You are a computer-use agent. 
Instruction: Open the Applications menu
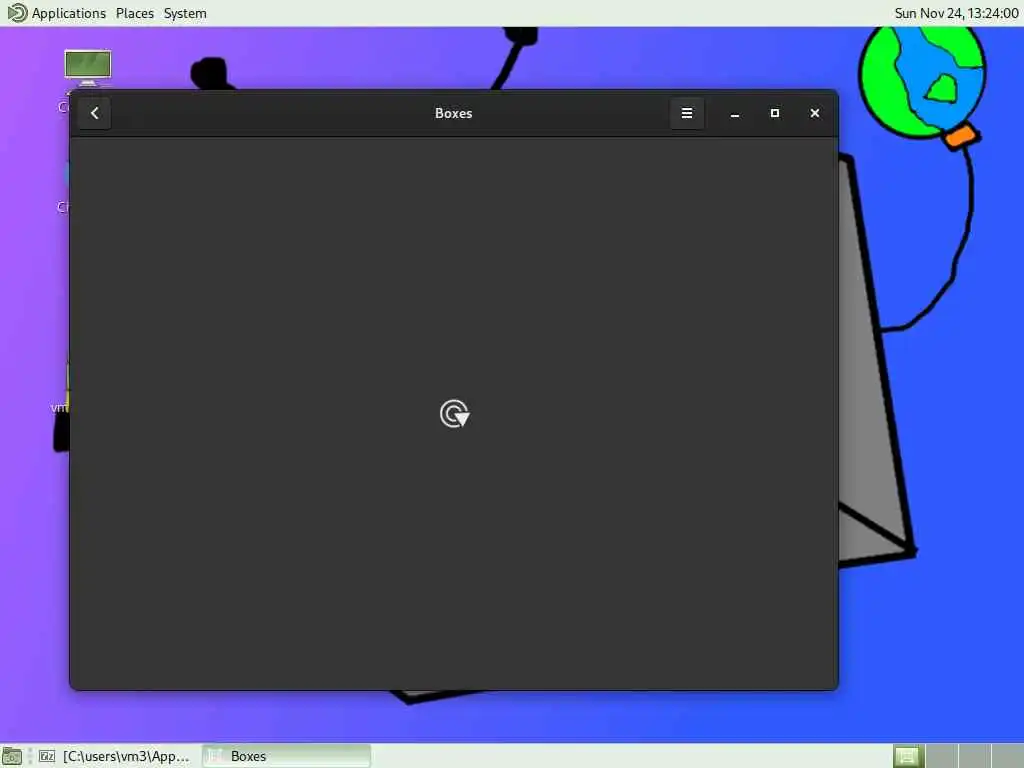coord(69,13)
